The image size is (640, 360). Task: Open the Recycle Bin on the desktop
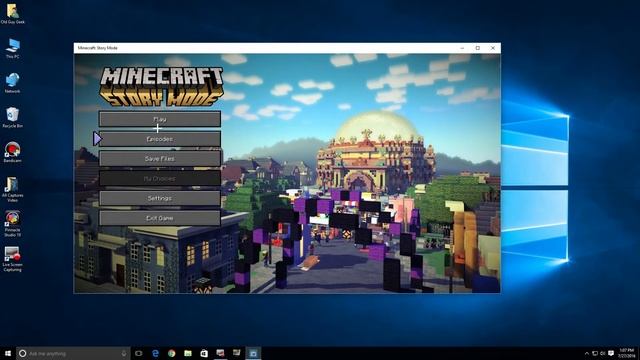click(x=12, y=118)
